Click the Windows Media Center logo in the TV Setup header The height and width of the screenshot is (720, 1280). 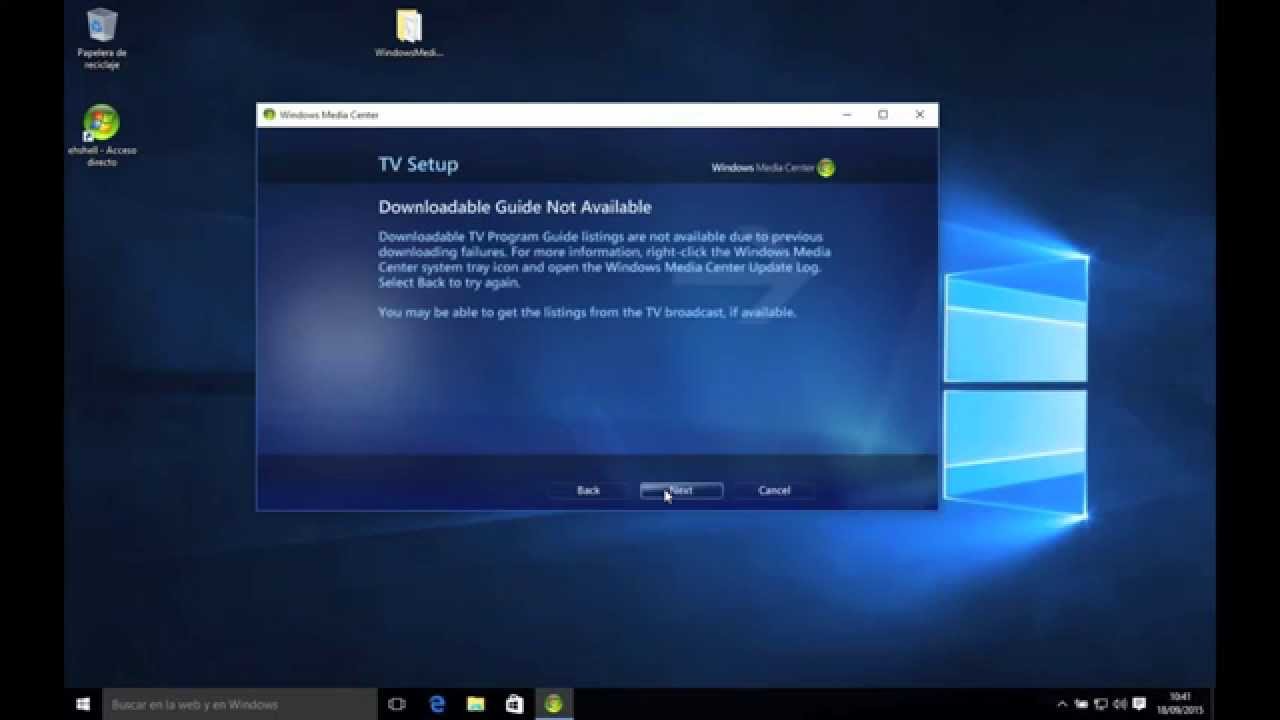click(x=824, y=168)
